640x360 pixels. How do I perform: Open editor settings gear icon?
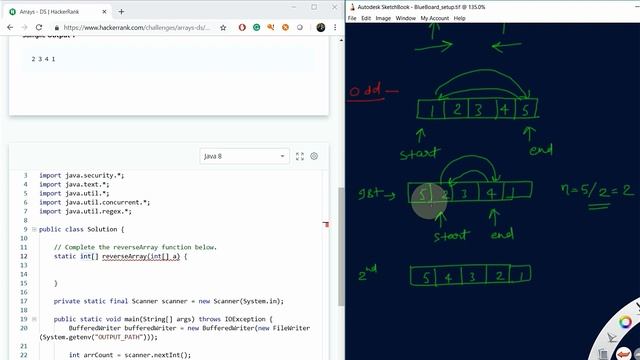coord(314,156)
